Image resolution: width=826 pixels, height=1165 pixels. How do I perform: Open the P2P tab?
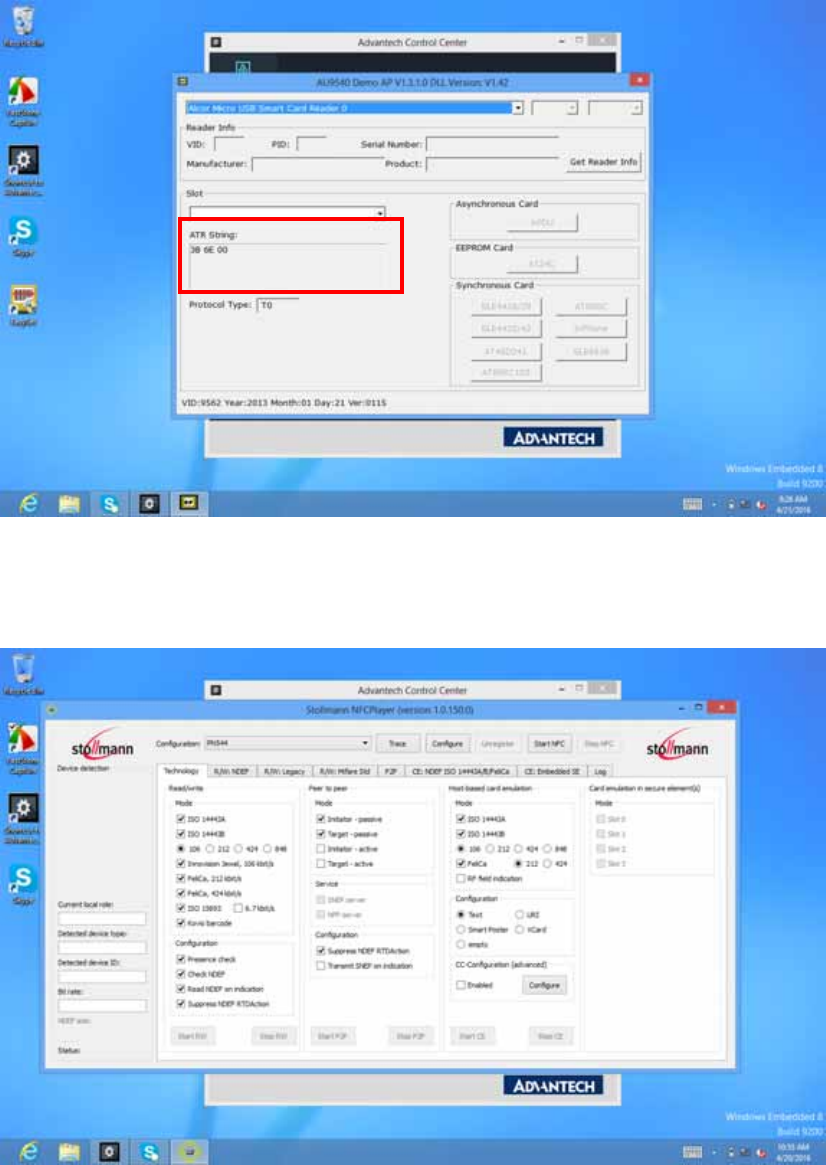pyautogui.click(x=390, y=772)
